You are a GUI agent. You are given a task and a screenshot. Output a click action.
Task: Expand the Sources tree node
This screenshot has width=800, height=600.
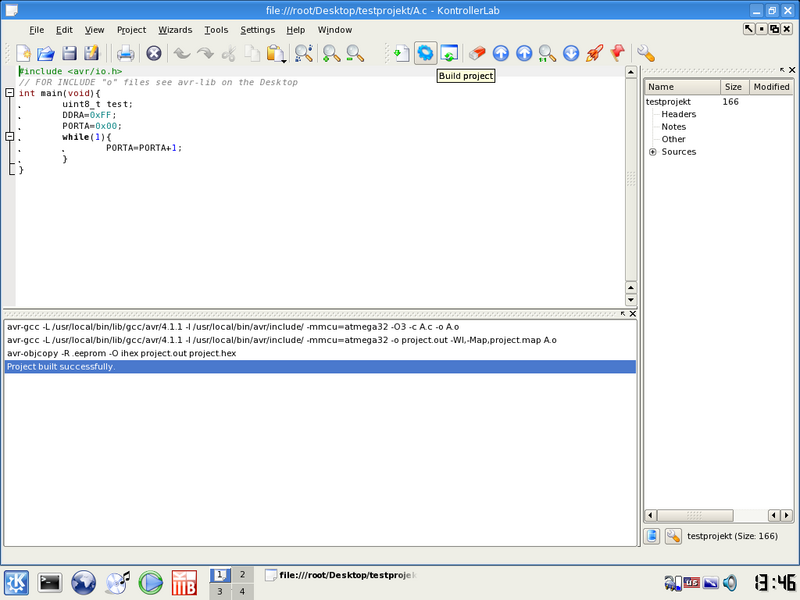click(x=653, y=152)
